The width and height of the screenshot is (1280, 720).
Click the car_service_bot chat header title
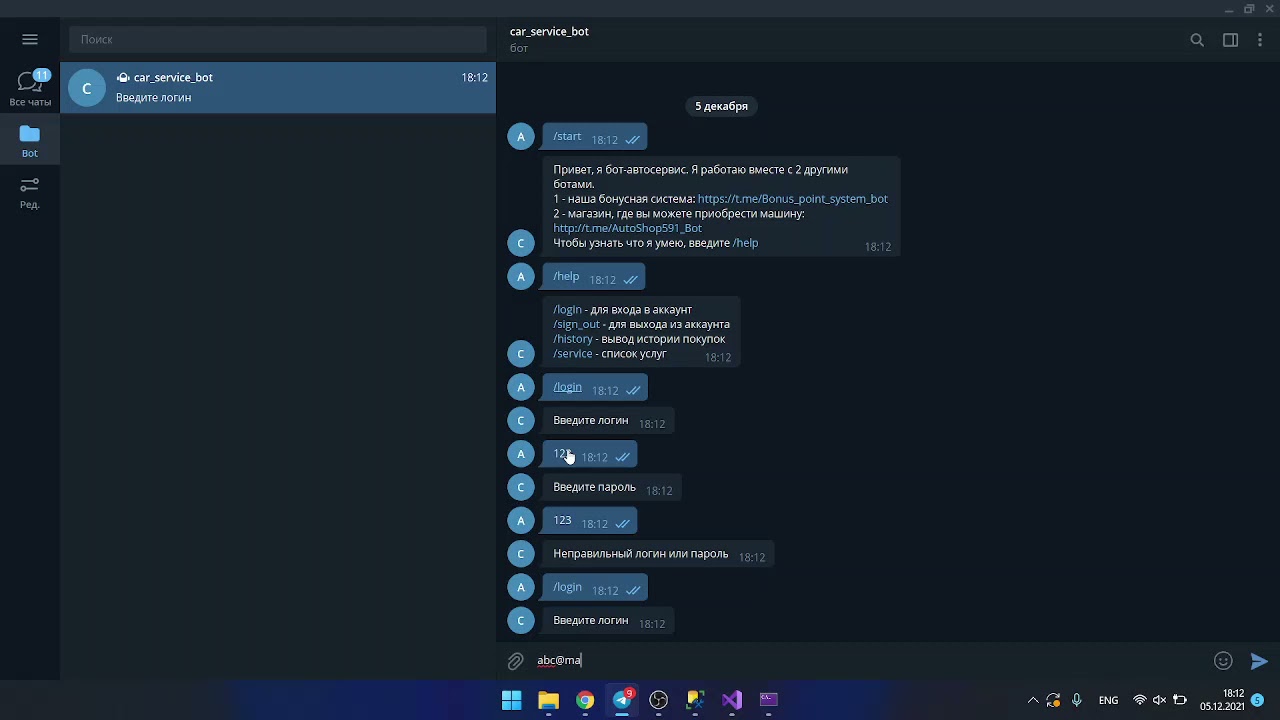[549, 31]
